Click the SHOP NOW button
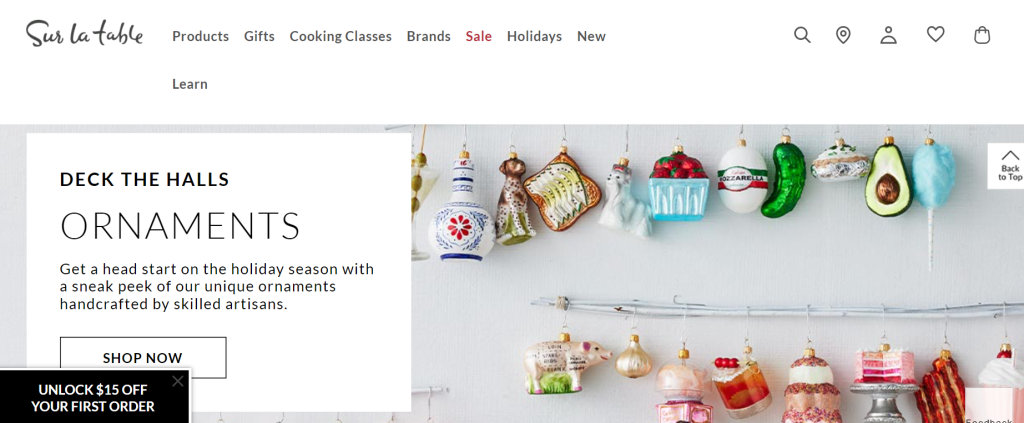Image resolution: width=1024 pixels, height=423 pixels. 143,358
